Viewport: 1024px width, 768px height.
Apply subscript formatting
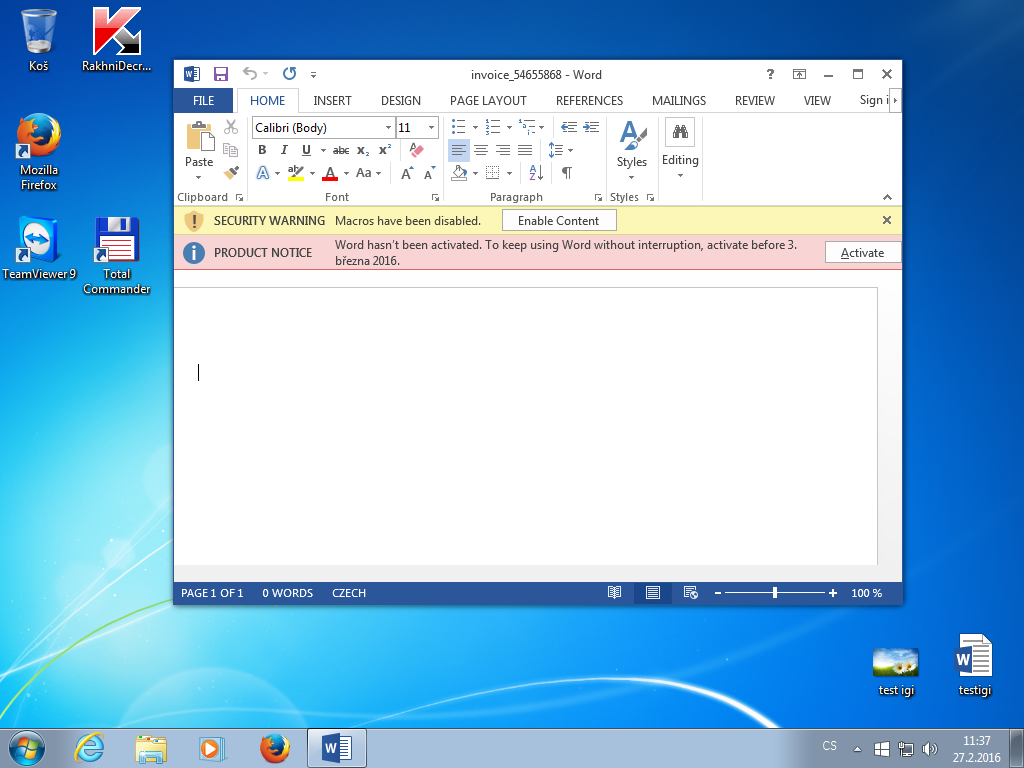(x=363, y=150)
